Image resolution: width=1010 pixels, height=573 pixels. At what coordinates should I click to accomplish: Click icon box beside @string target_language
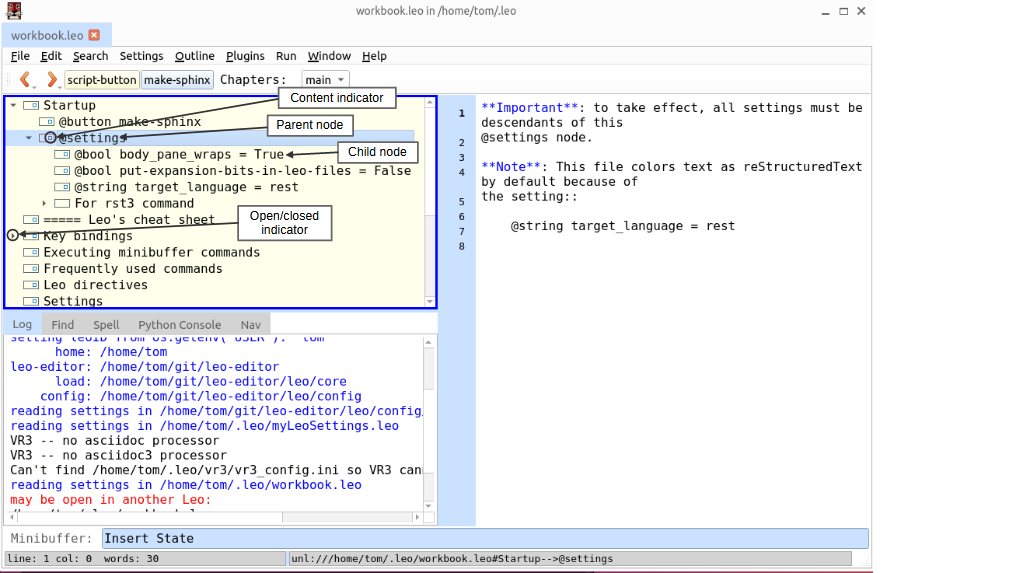click(62, 187)
